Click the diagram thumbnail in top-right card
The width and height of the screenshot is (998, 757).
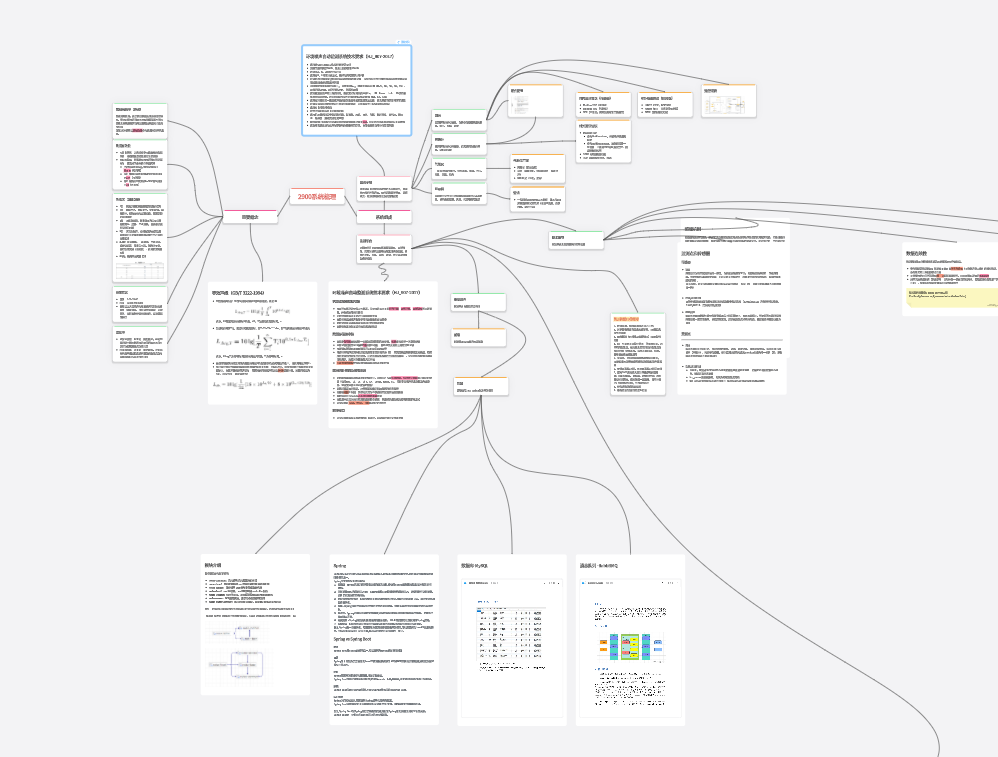tap(727, 105)
